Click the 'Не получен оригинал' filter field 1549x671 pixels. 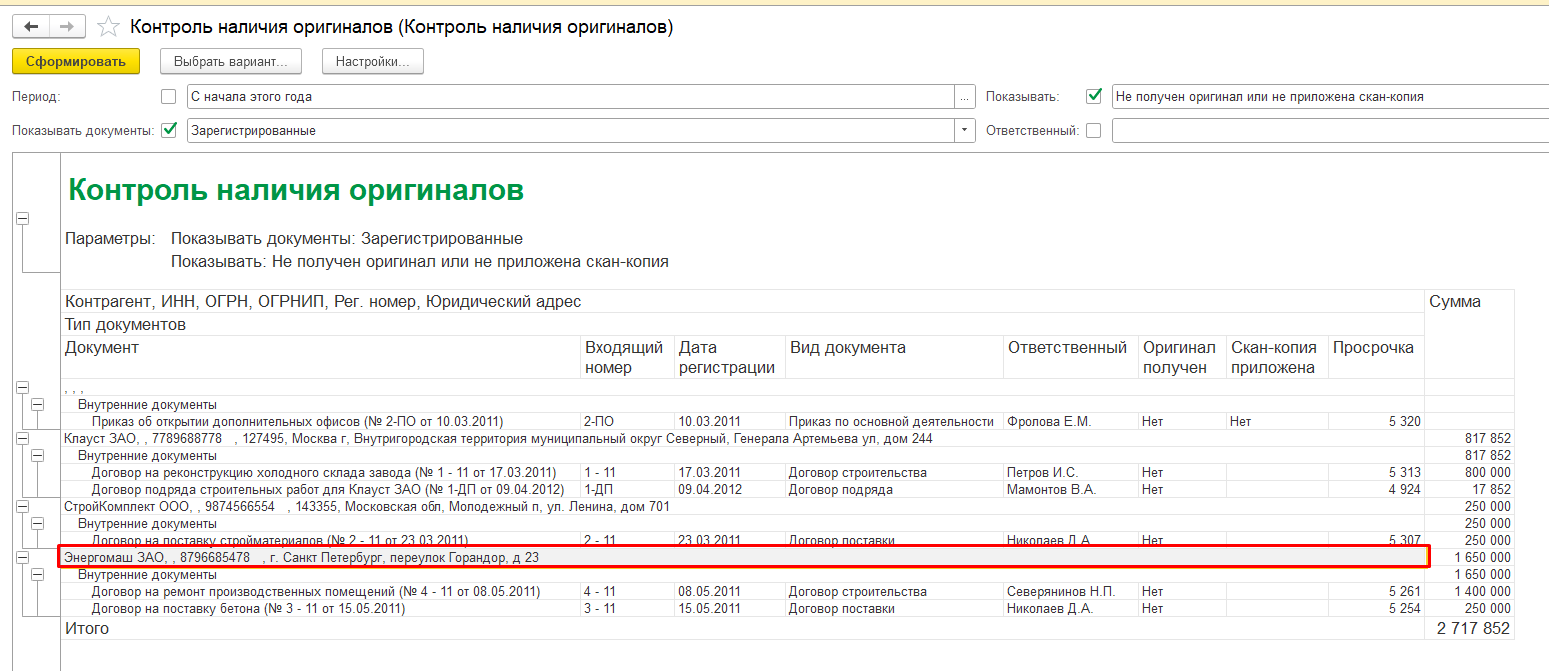(1330, 97)
